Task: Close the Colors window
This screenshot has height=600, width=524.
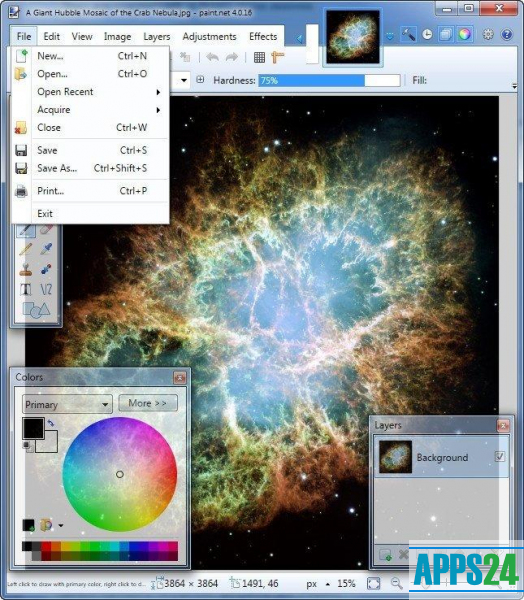Action: 180,378
